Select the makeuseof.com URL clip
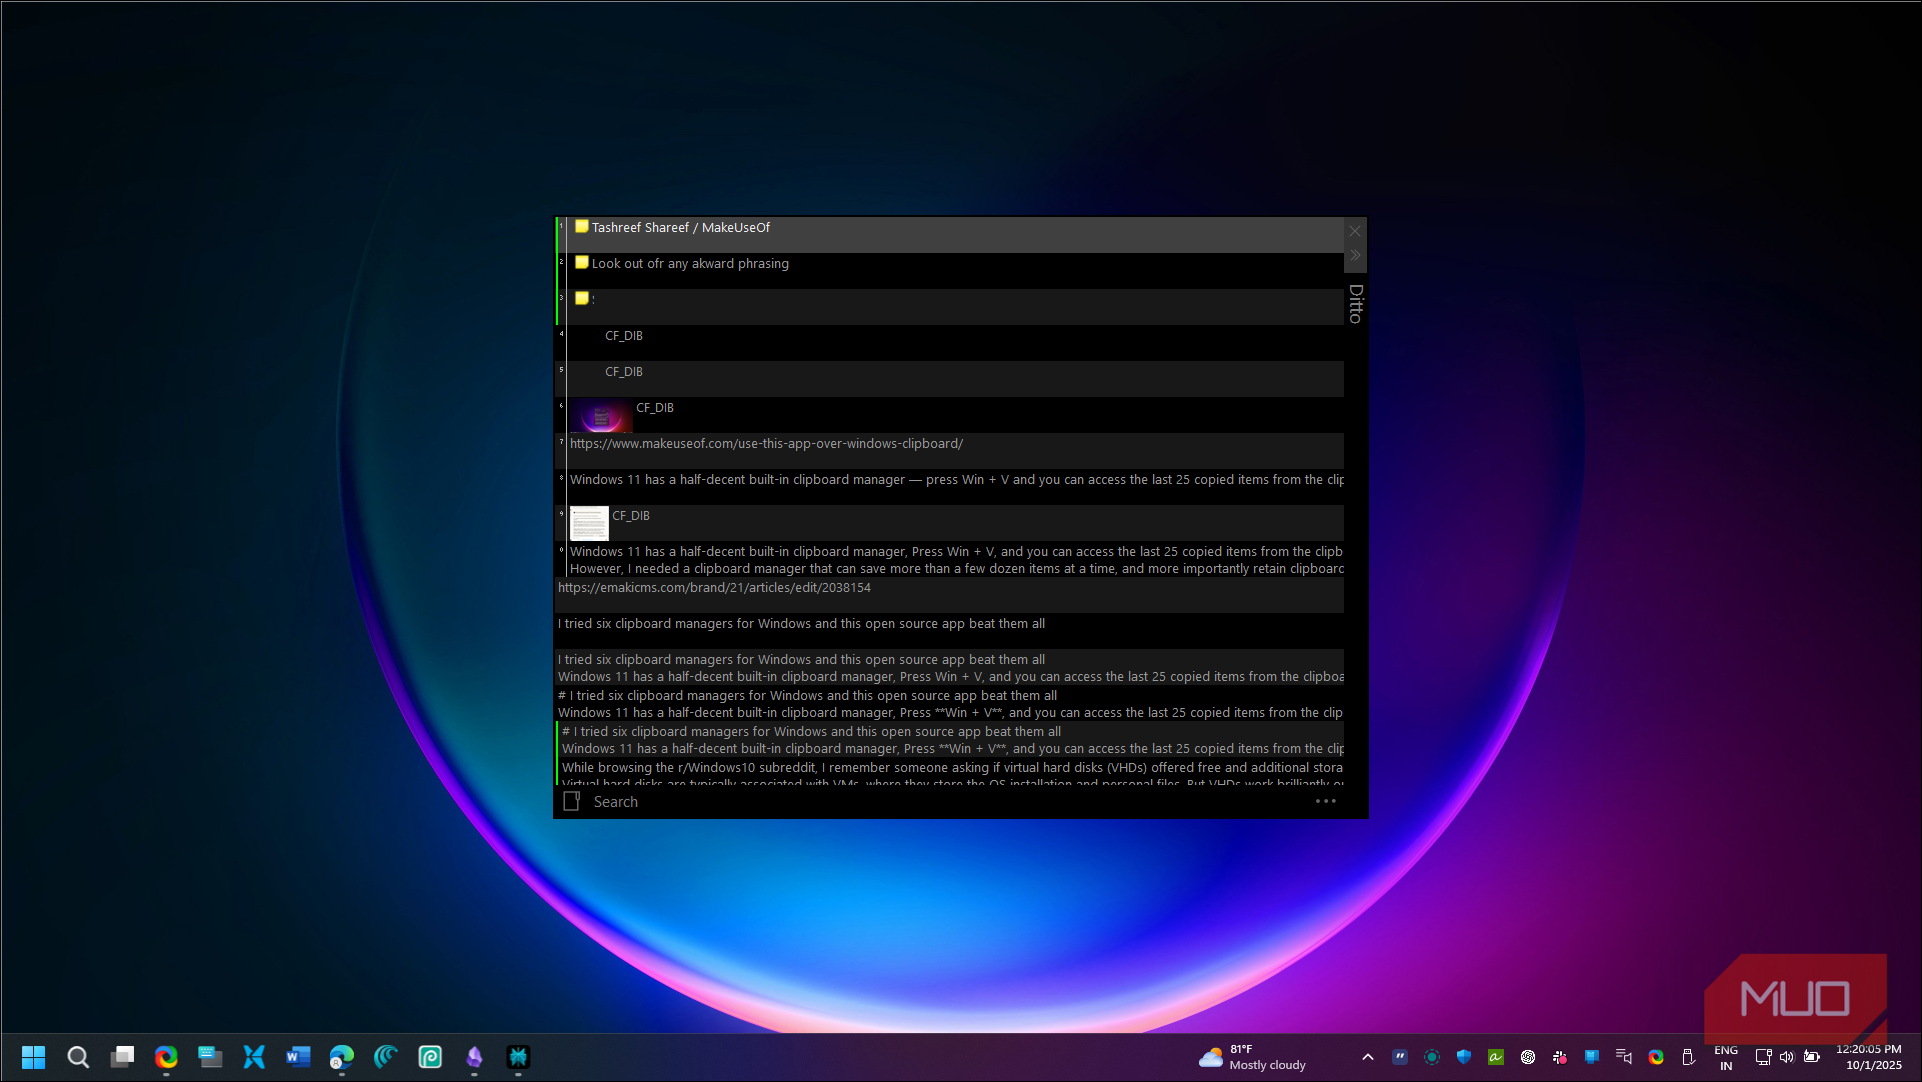Viewport: 1922px width, 1082px height. [766, 444]
